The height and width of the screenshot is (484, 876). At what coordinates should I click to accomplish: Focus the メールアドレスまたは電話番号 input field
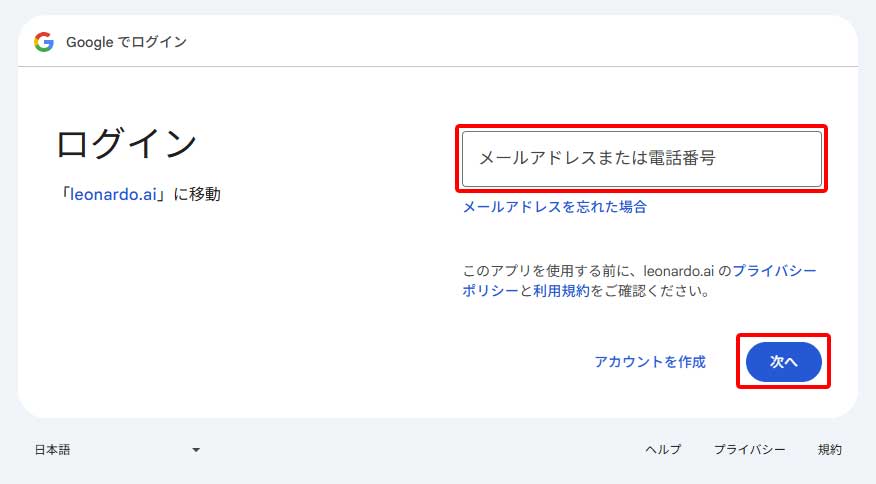pyautogui.click(x=641, y=158)
